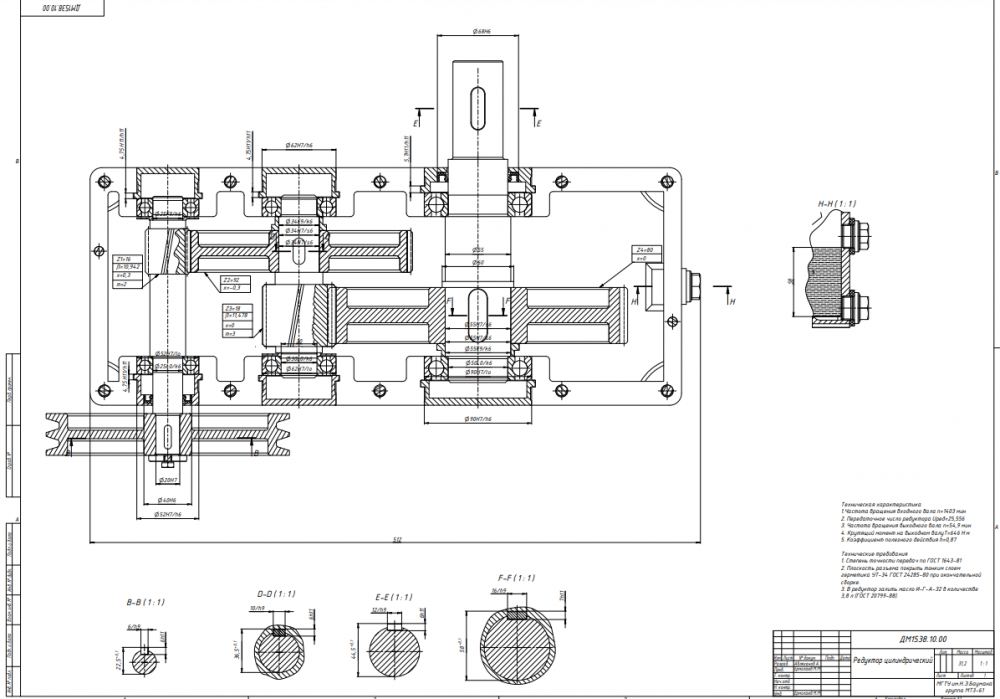Select the '22,5' height dimension in section B-B
This screenshot has width=1000, height=699.
pos(117,660)
